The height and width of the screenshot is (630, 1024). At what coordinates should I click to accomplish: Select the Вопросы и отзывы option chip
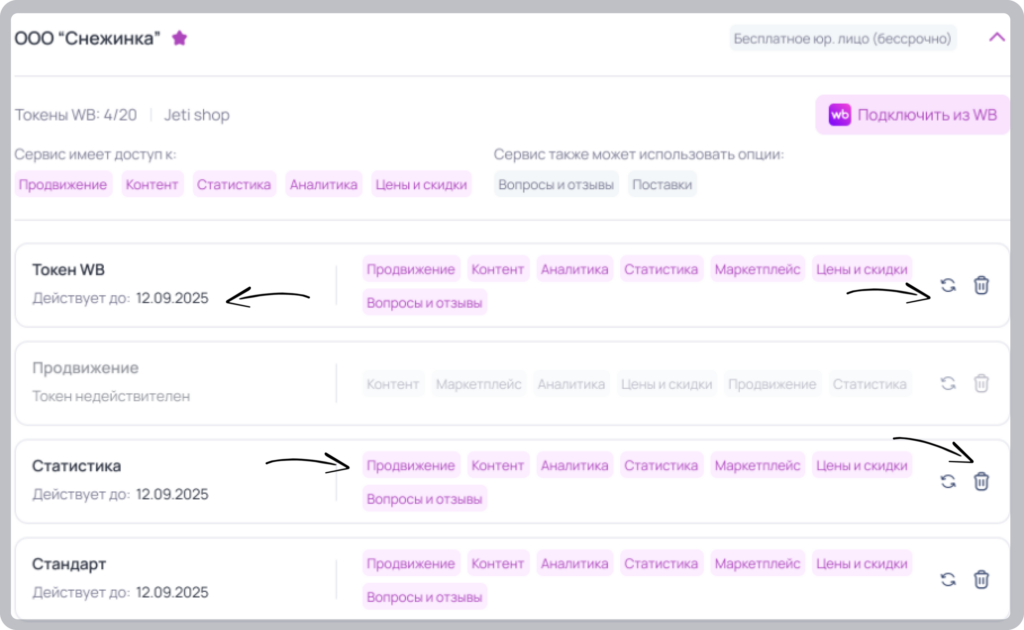click(x=556, y=185)
